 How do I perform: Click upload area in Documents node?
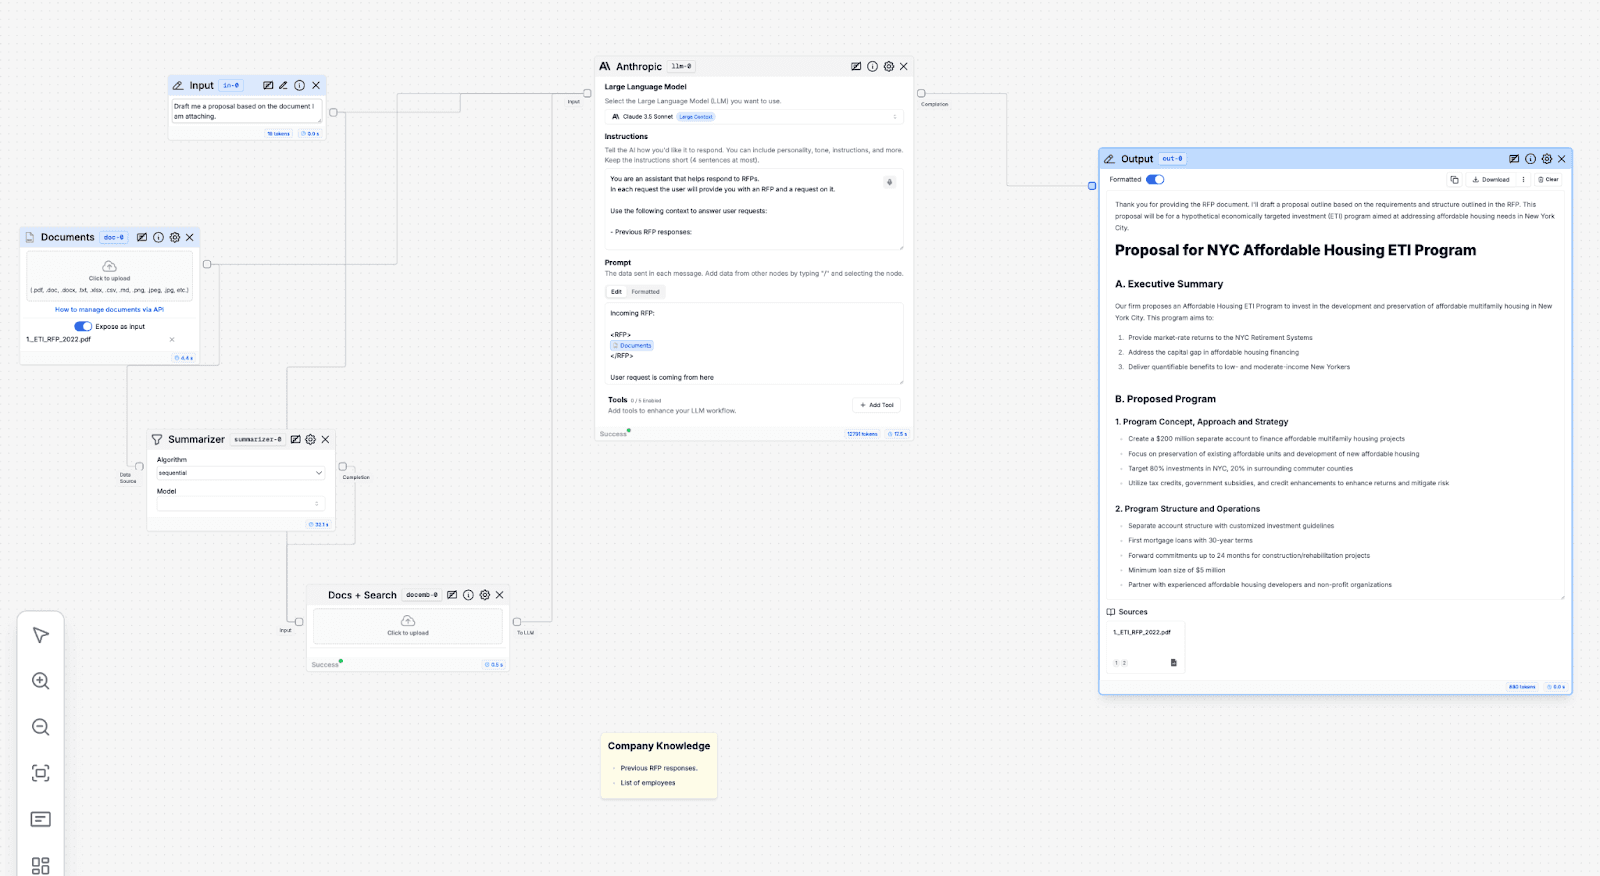pos(109,275)
